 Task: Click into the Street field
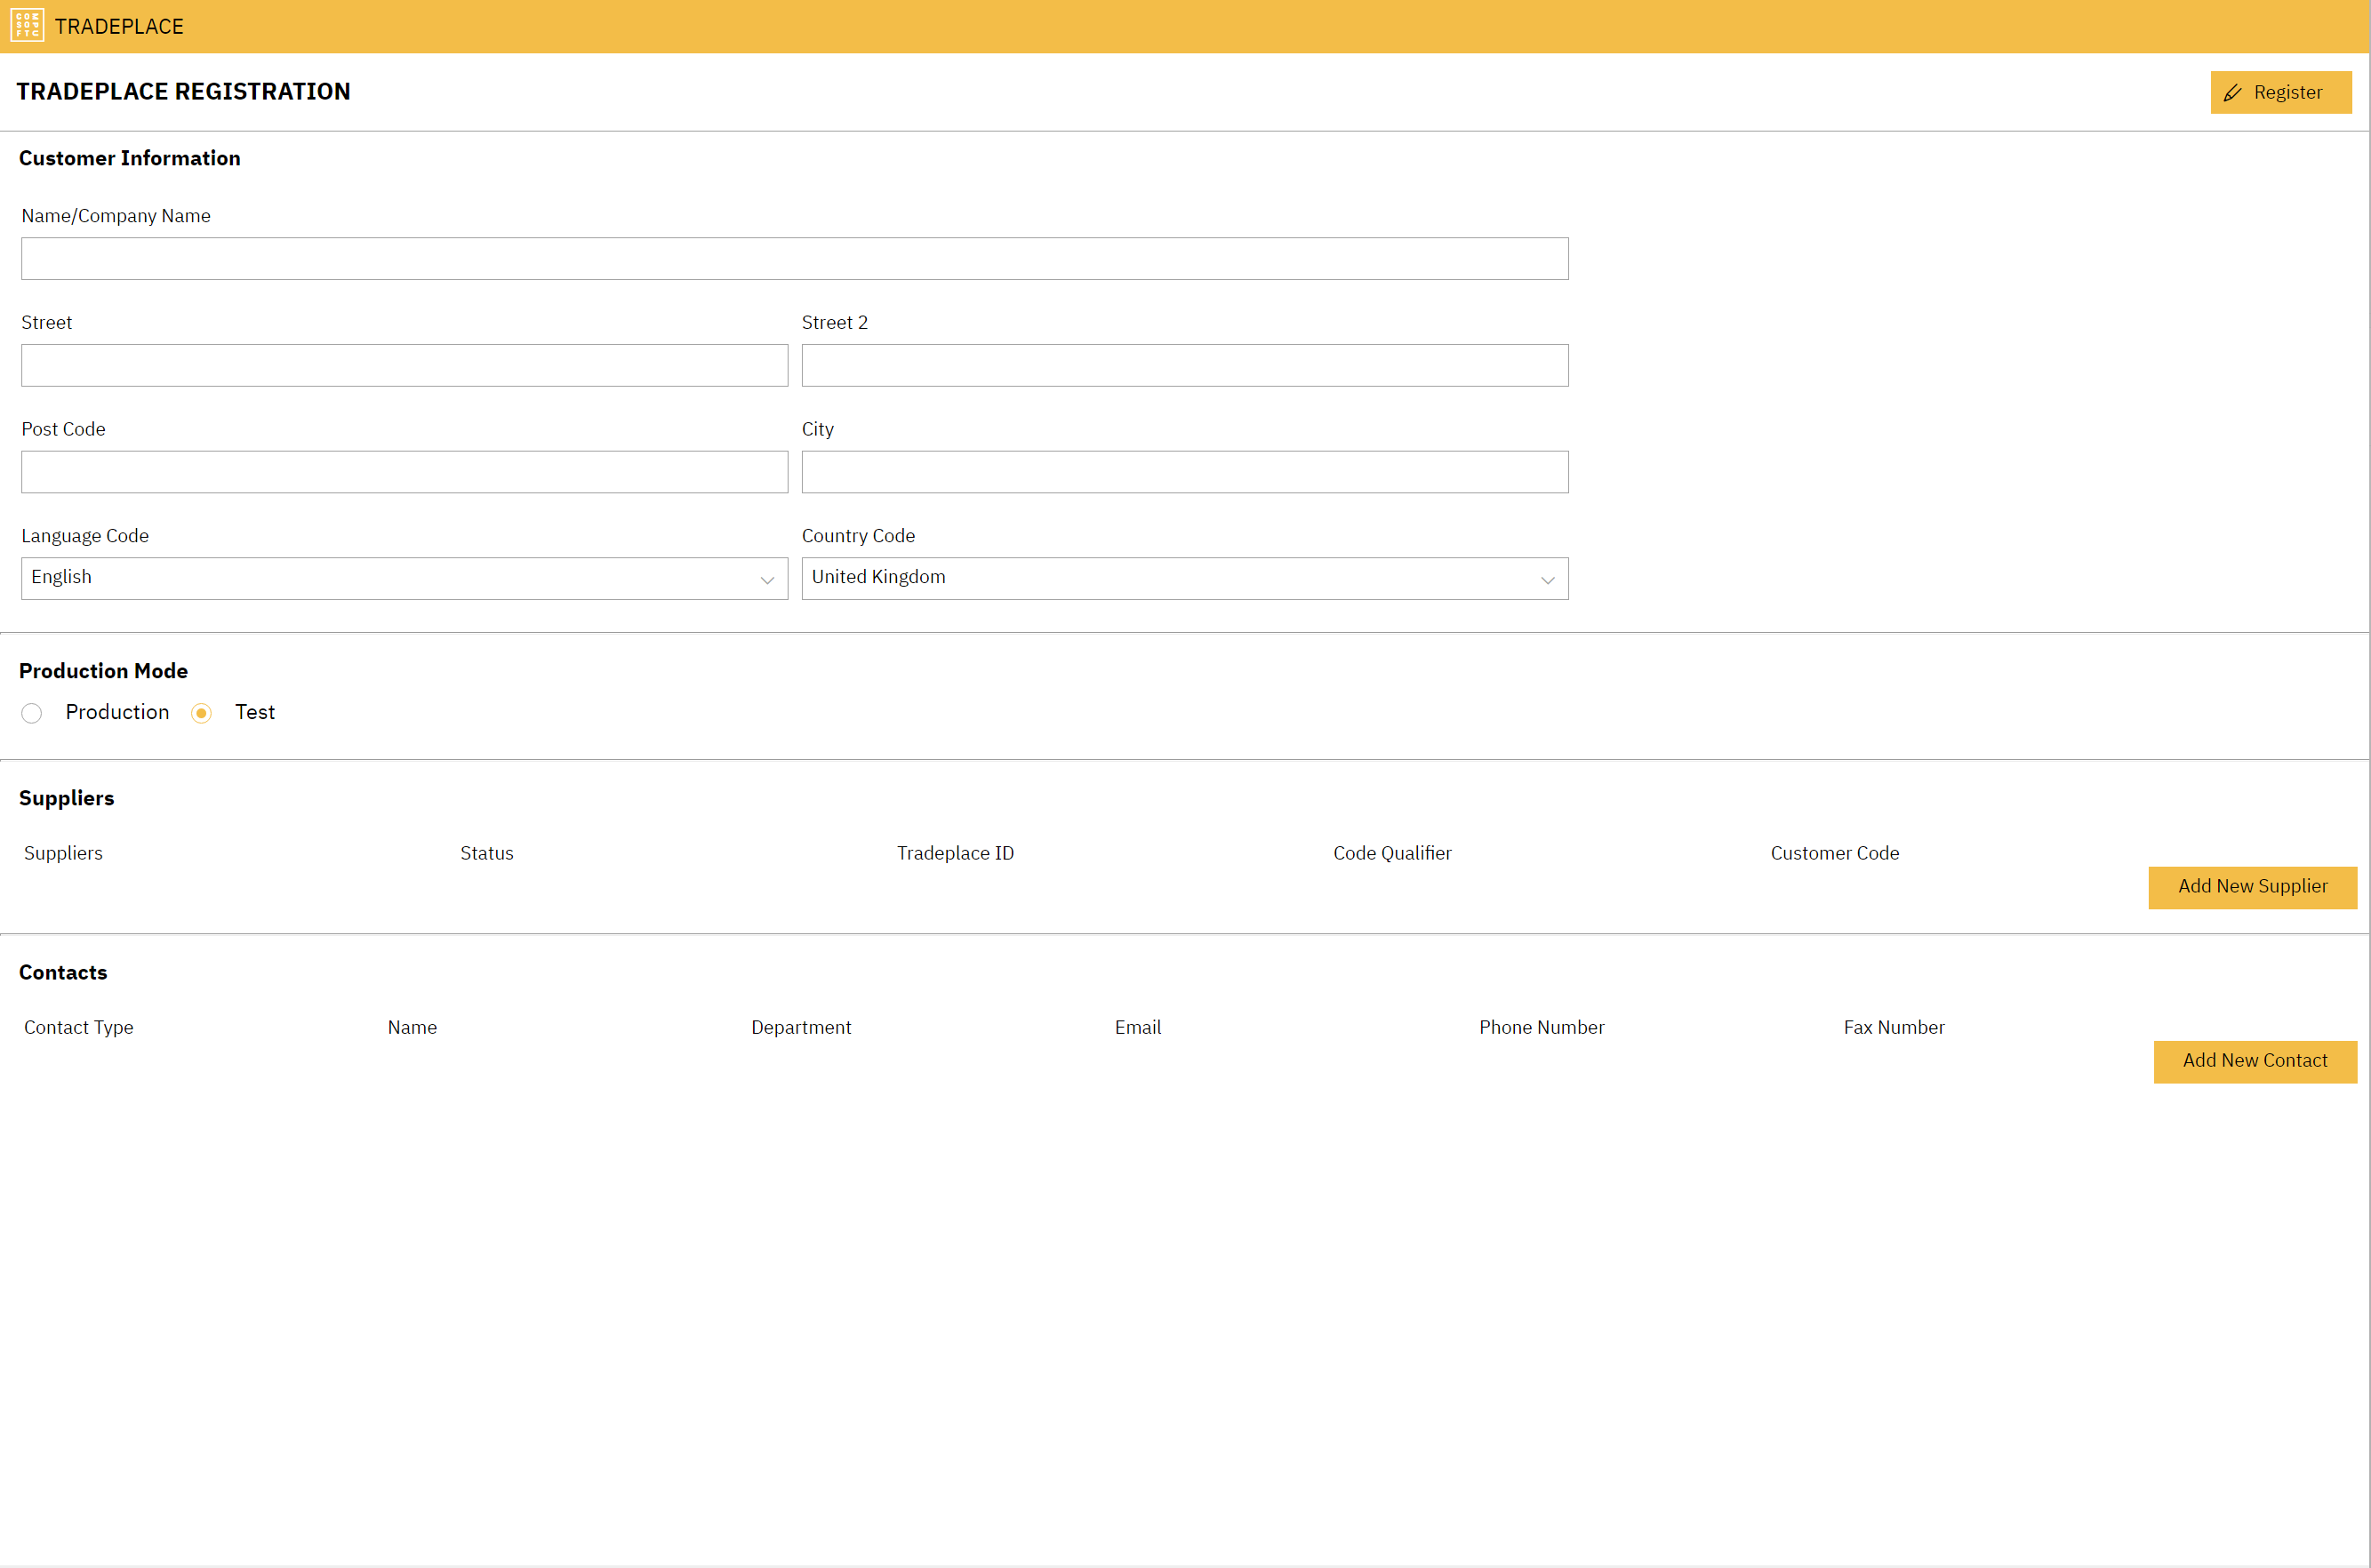pyautogui.click(x=404, y=365)
